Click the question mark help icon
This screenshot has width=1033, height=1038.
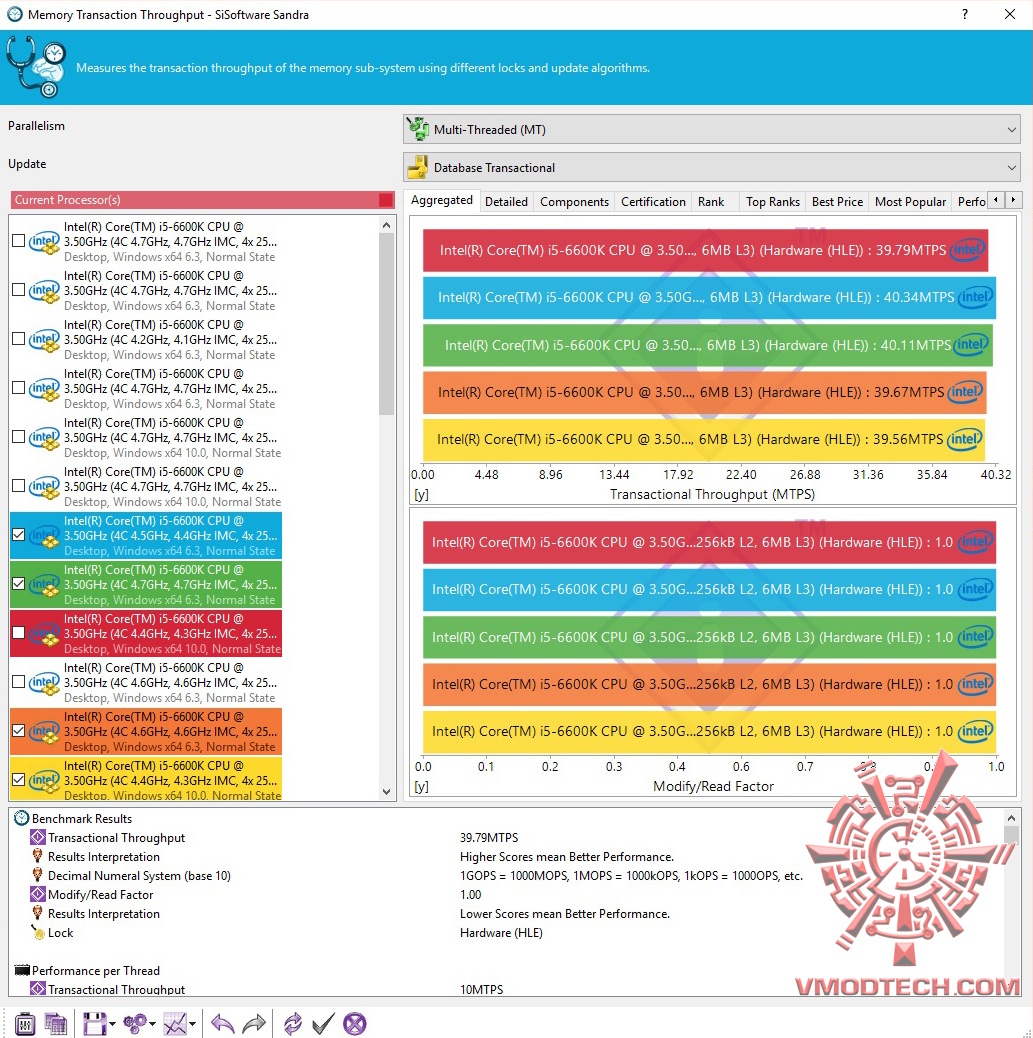965,14
